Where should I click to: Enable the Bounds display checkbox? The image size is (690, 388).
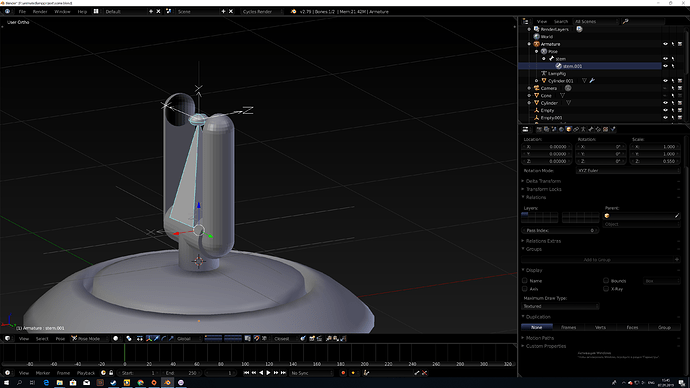pos(606,280)
